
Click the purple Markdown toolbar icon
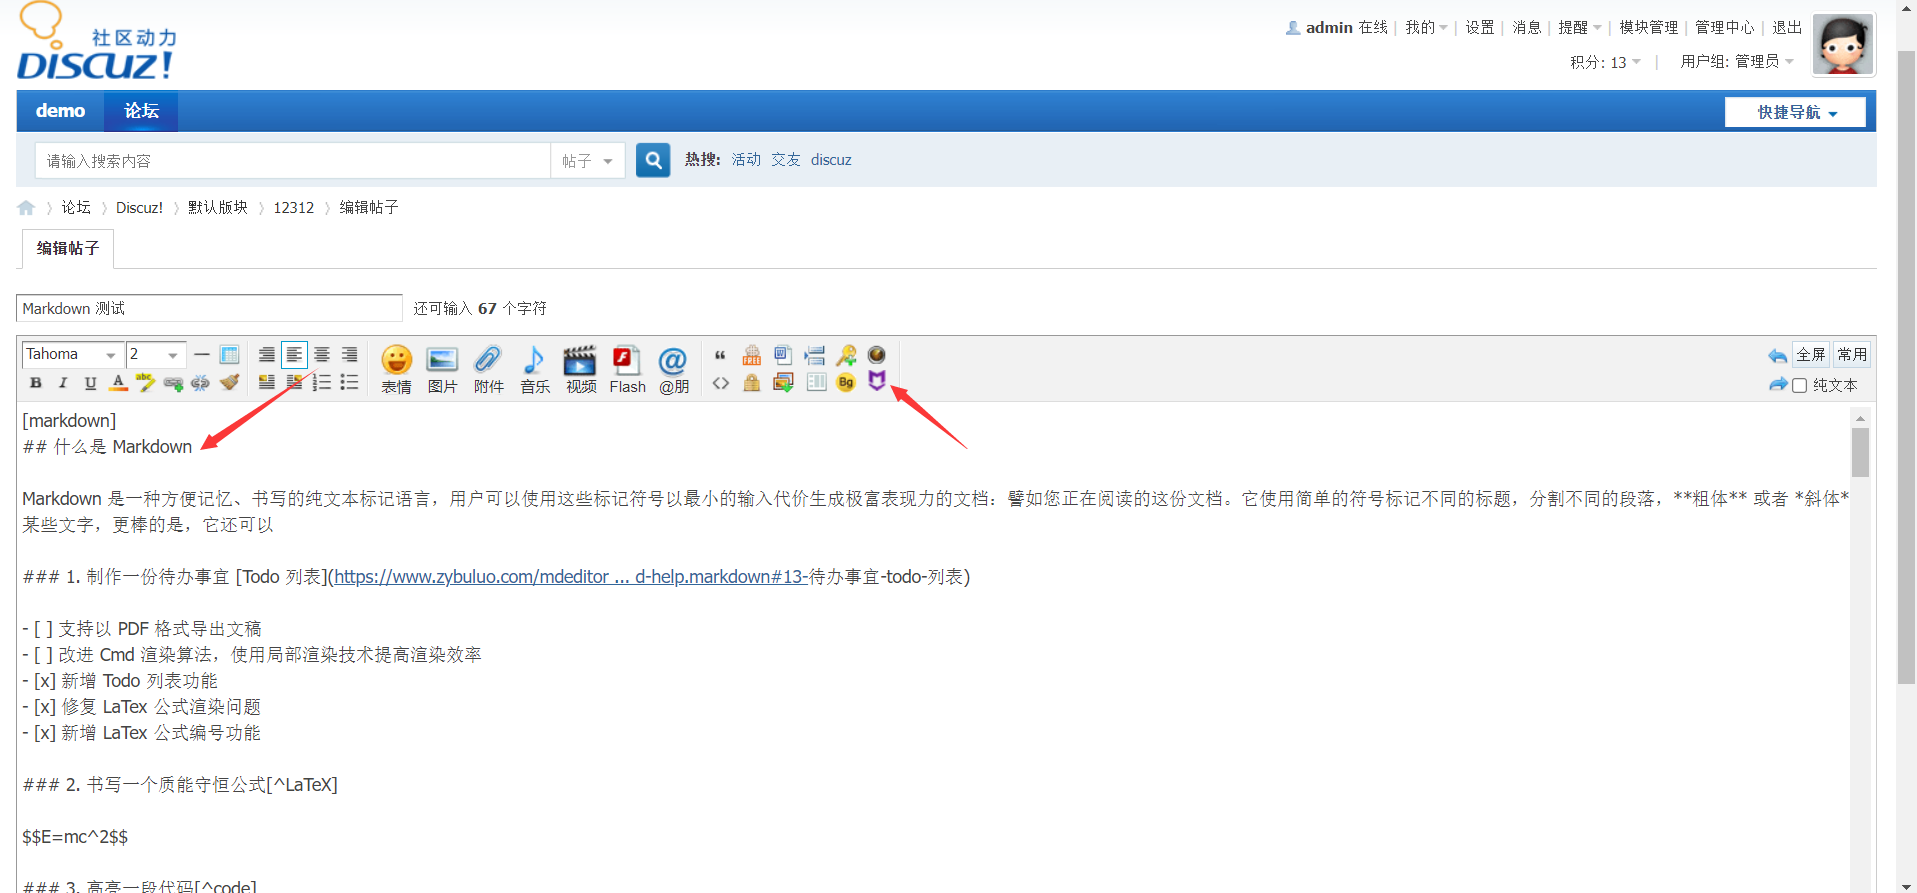(877, 381)
